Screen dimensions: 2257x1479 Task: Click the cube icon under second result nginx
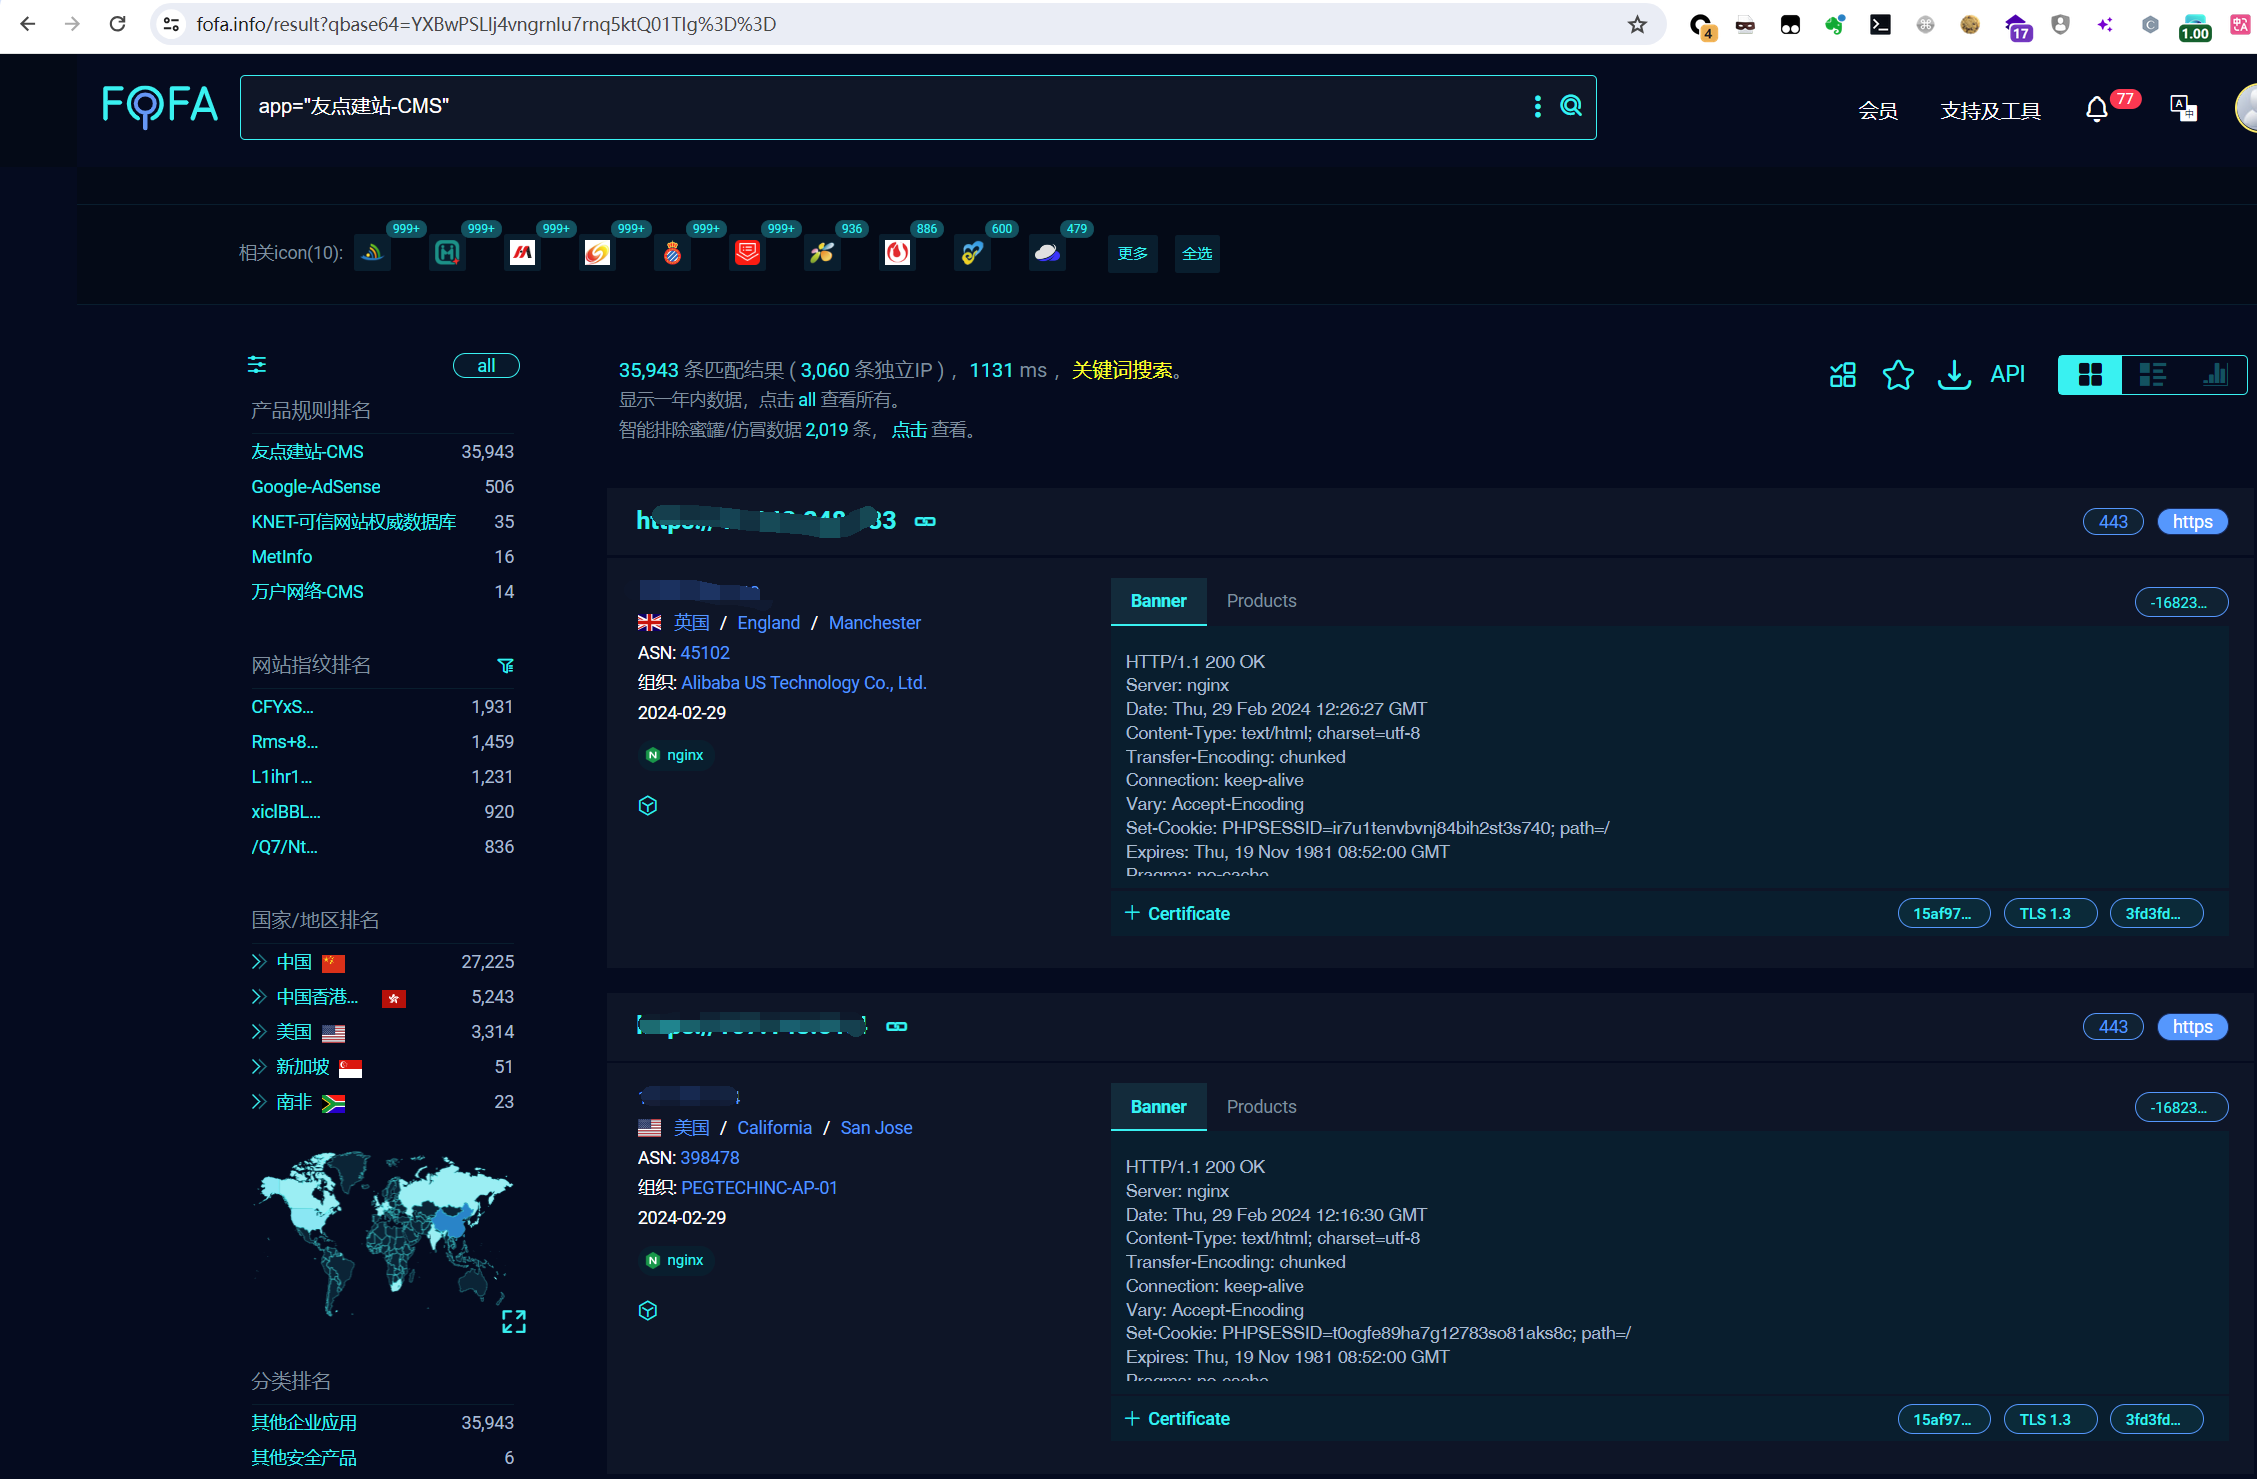648,1311
